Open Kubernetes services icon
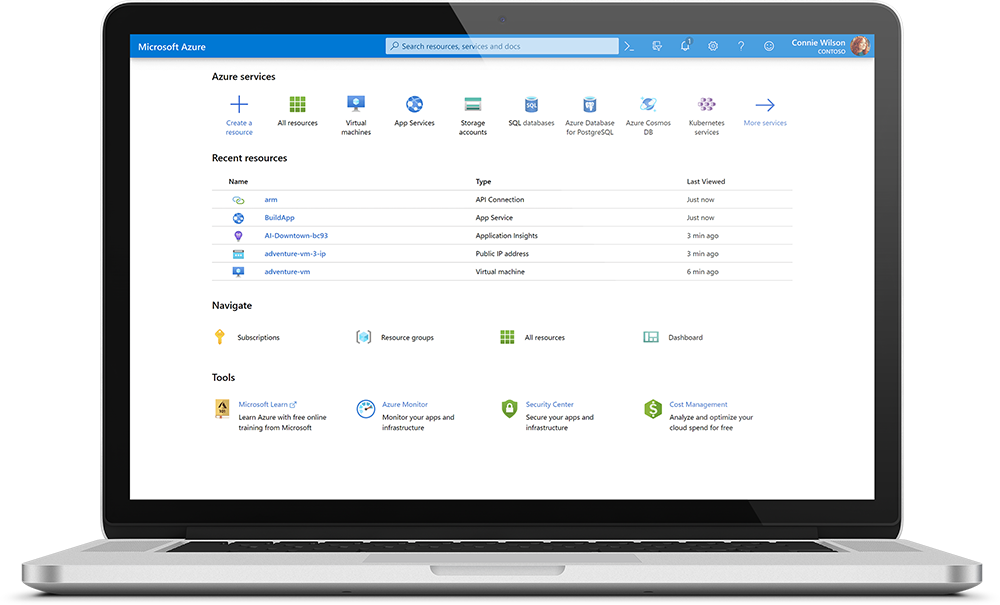 707,104
